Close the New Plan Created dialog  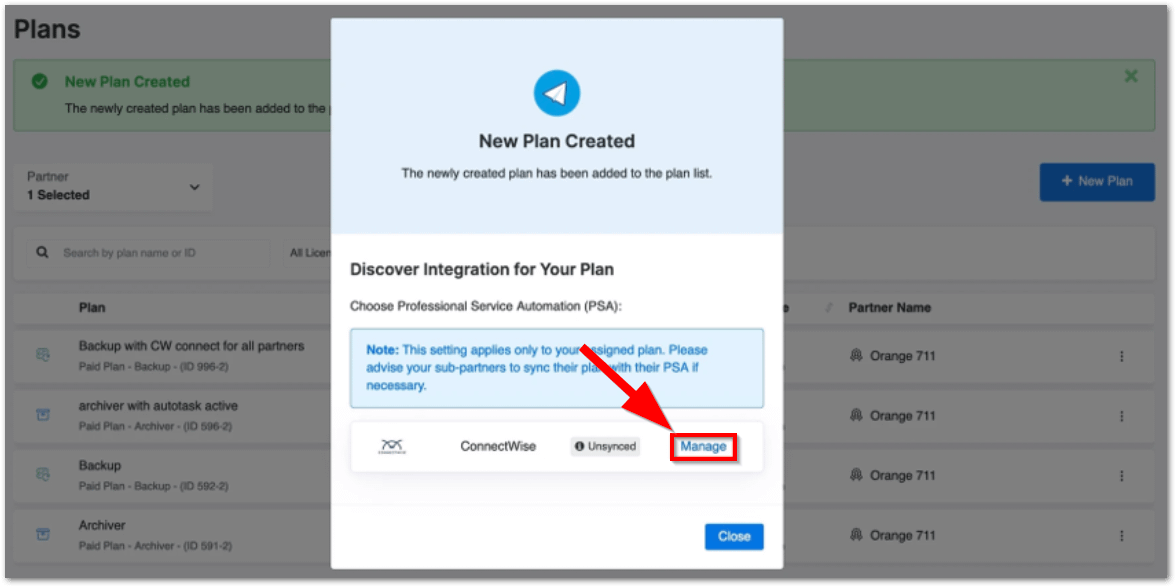tap(733, 536)
